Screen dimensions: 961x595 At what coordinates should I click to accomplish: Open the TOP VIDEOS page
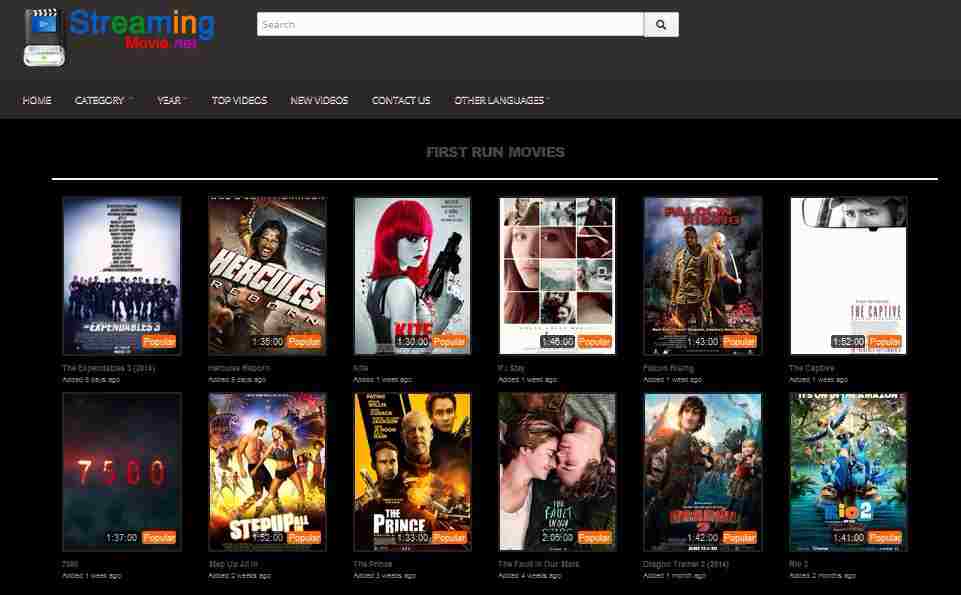point(240,100)
